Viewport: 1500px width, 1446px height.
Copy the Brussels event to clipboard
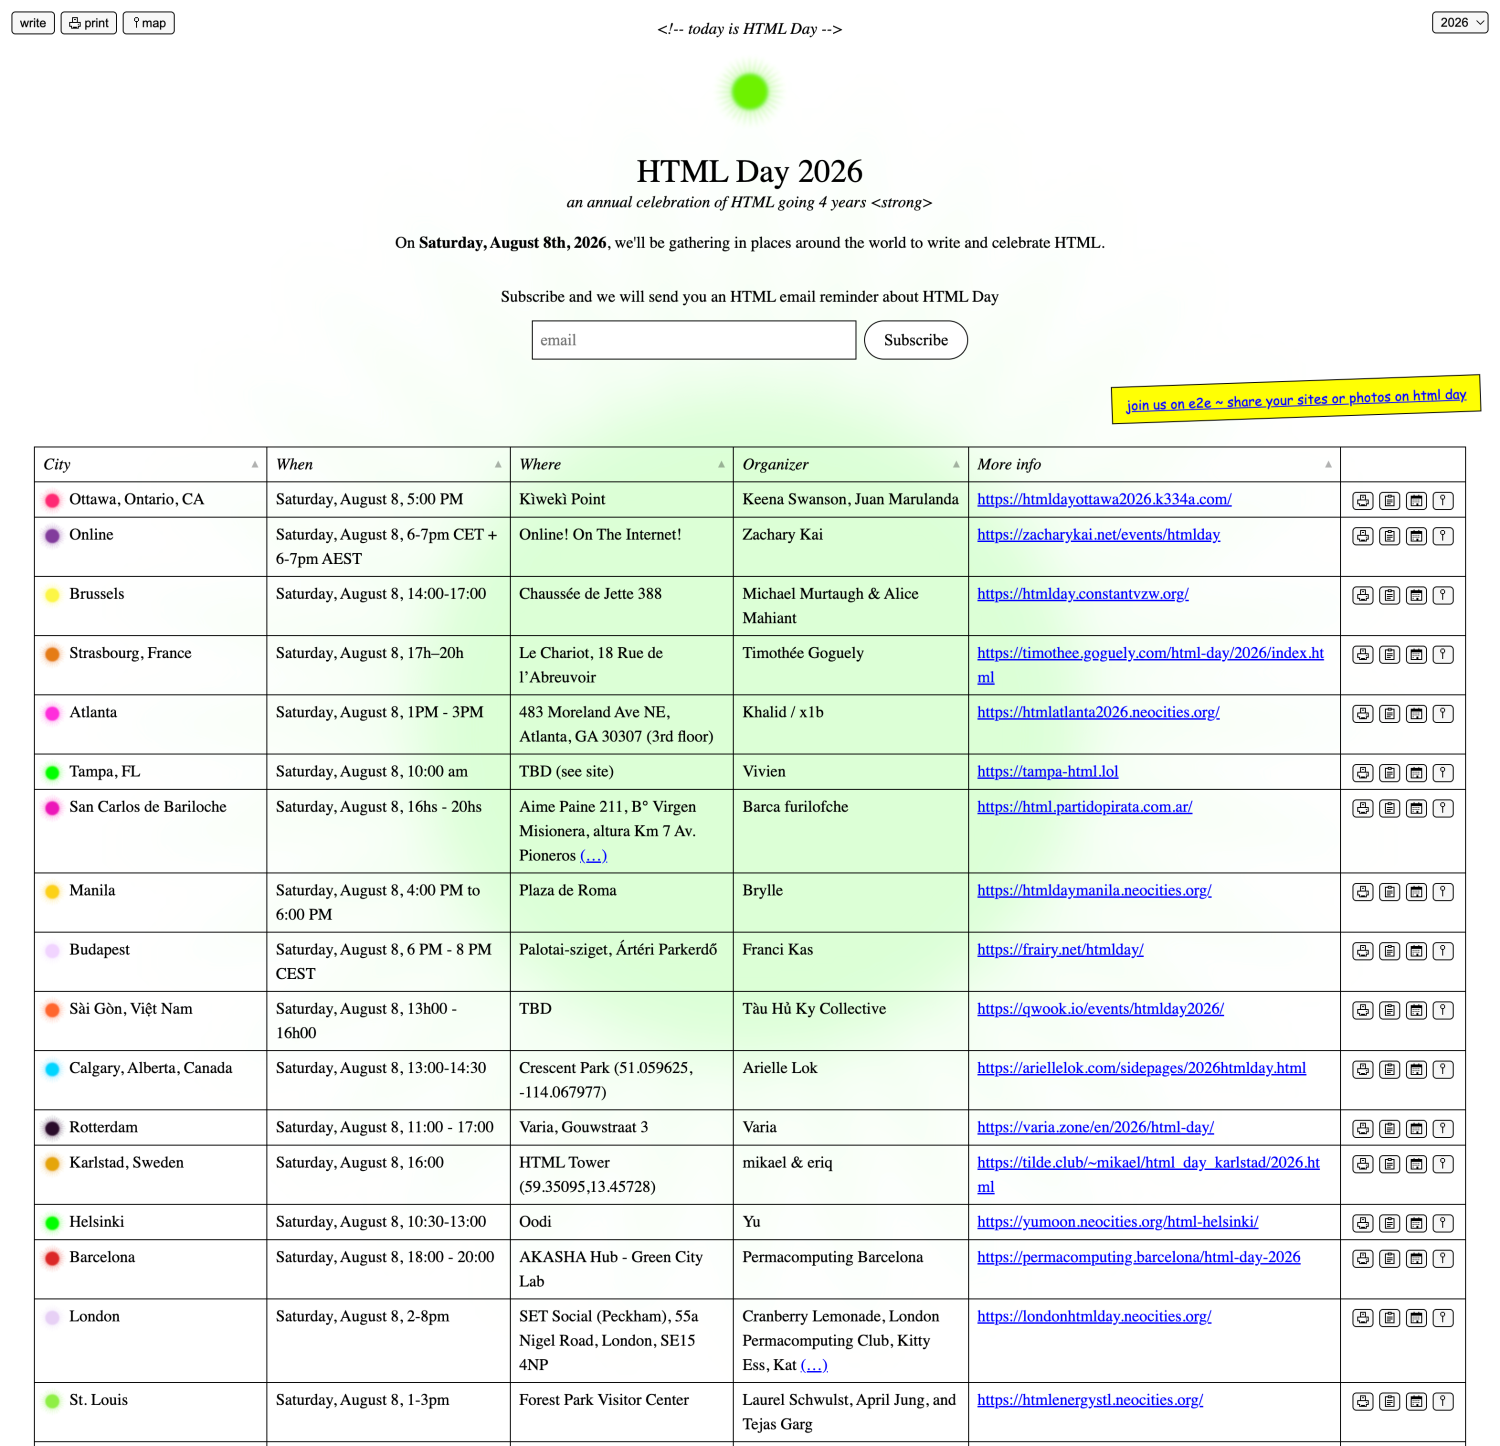[1389, 595]
